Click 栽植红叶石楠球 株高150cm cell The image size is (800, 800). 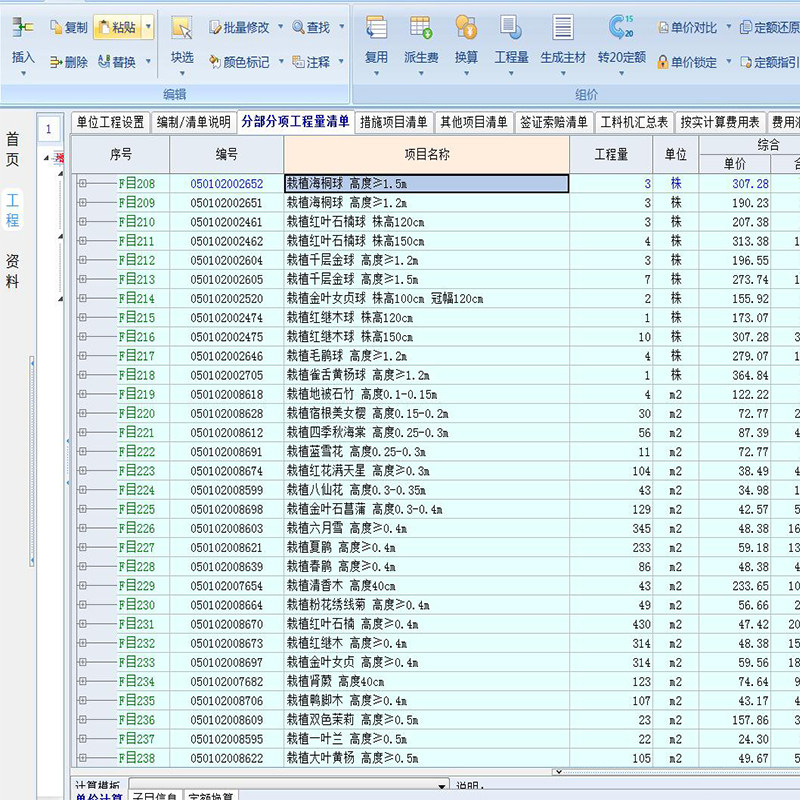point(426,241)
